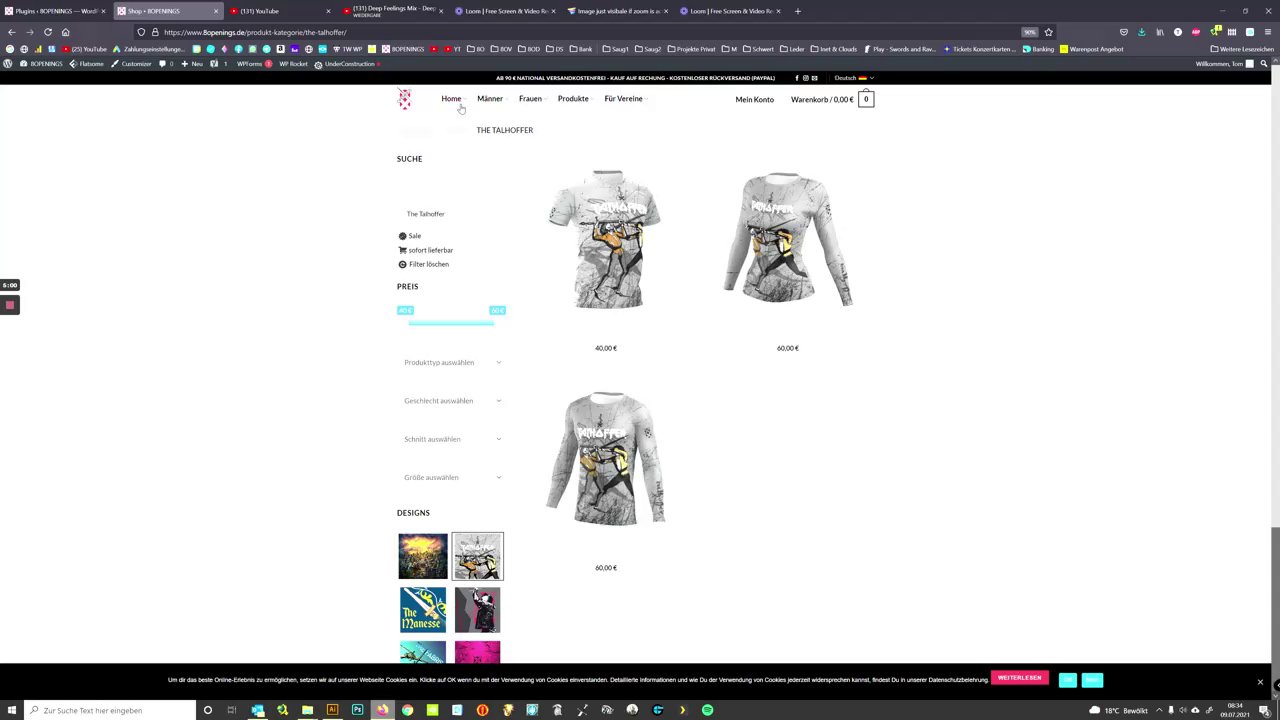The width and height of the screenshot is (1280, 720).
Task: Open Flatsome in admin bar
Action: click(x=87, y=64)
